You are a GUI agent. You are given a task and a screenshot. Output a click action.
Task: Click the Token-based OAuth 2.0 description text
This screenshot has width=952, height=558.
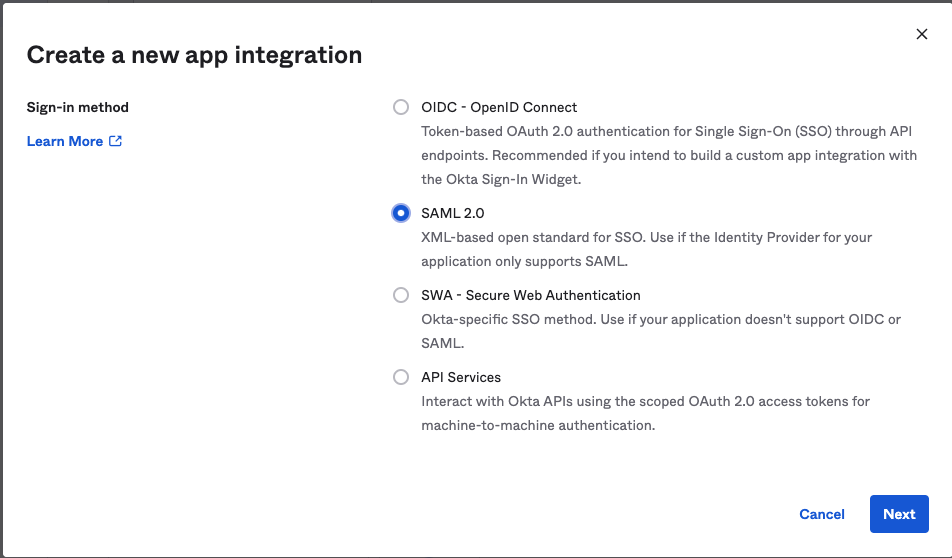[669, 155]
